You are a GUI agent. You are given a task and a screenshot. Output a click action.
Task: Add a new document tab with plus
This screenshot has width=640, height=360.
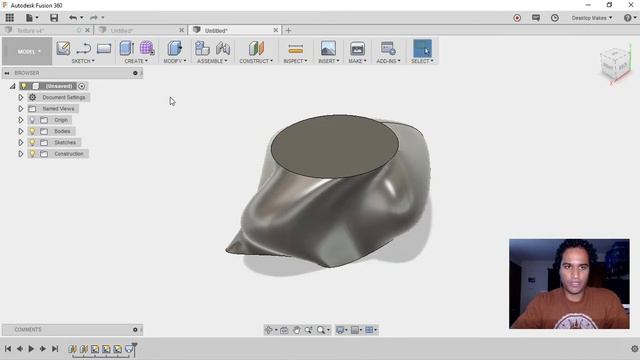pyautogui.click(x=288, y=30)
